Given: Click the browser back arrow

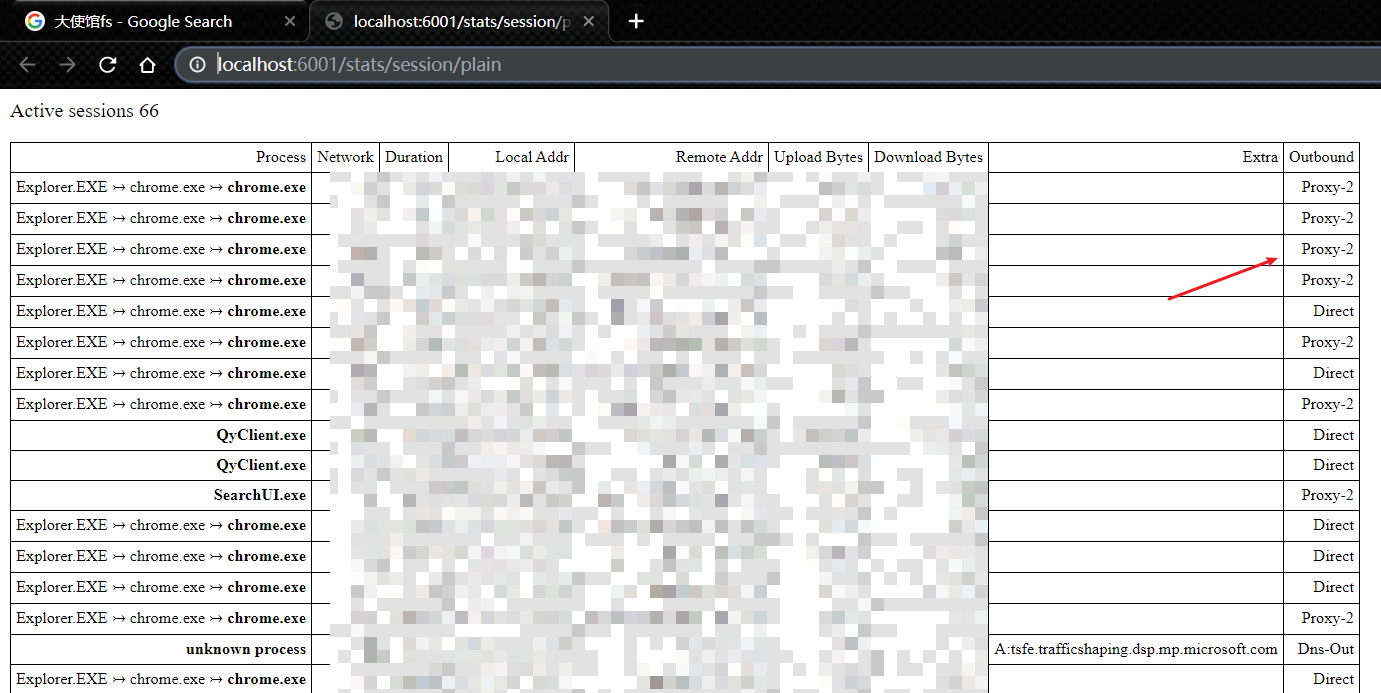Looking at the screenshot, I should point(27,65).
